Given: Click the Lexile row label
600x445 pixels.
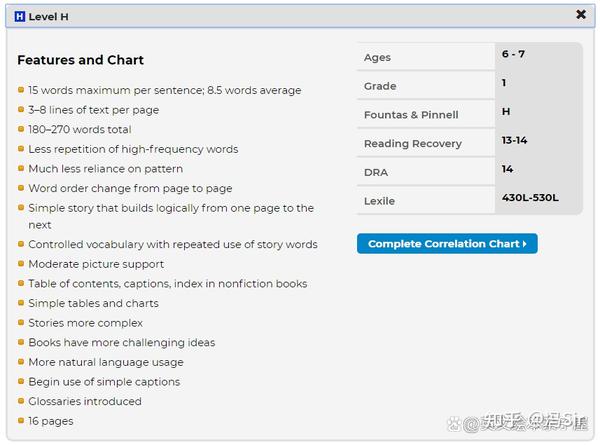Looking at the screenshot, I should [379, 201].
